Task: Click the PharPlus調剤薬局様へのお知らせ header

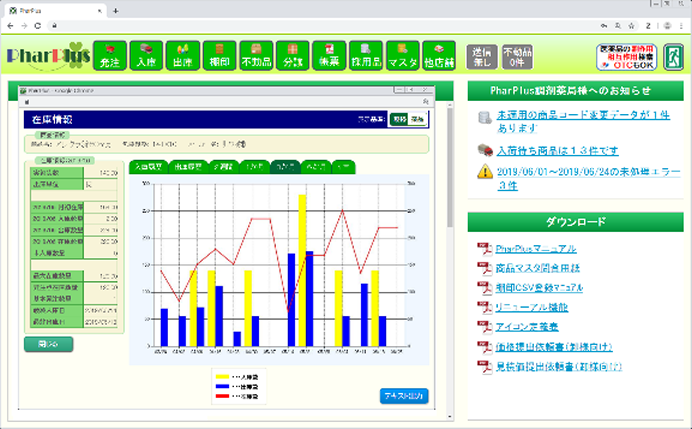Action: click(575, 91)
